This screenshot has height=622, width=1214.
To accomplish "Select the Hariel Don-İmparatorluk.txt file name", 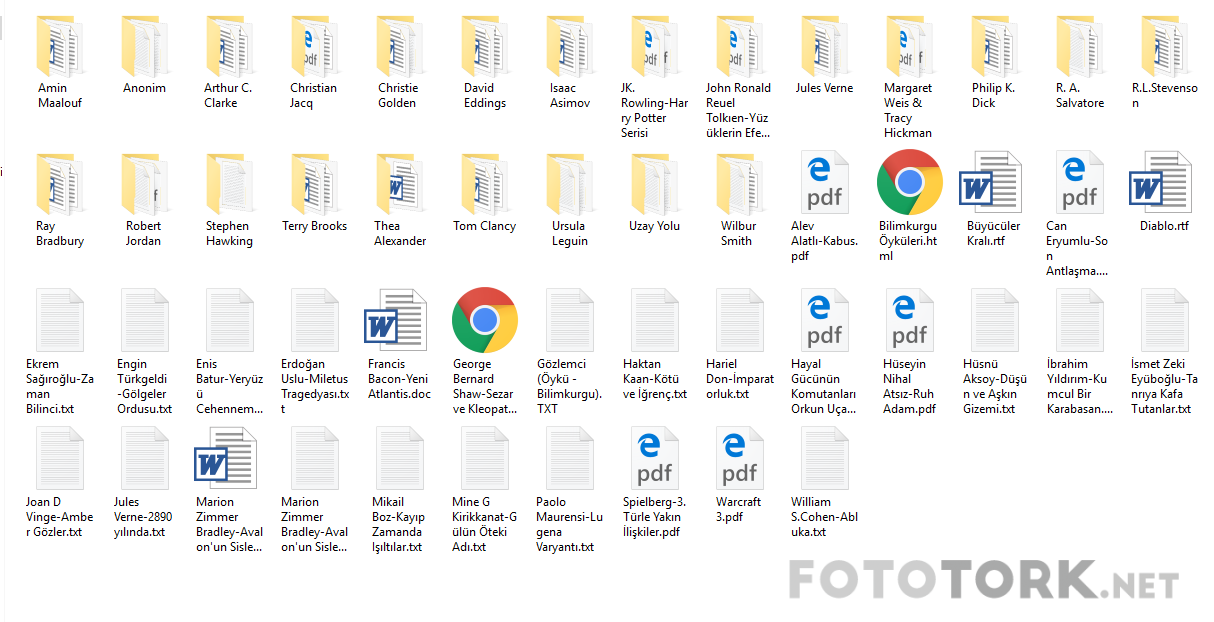I will click(740, 379).
